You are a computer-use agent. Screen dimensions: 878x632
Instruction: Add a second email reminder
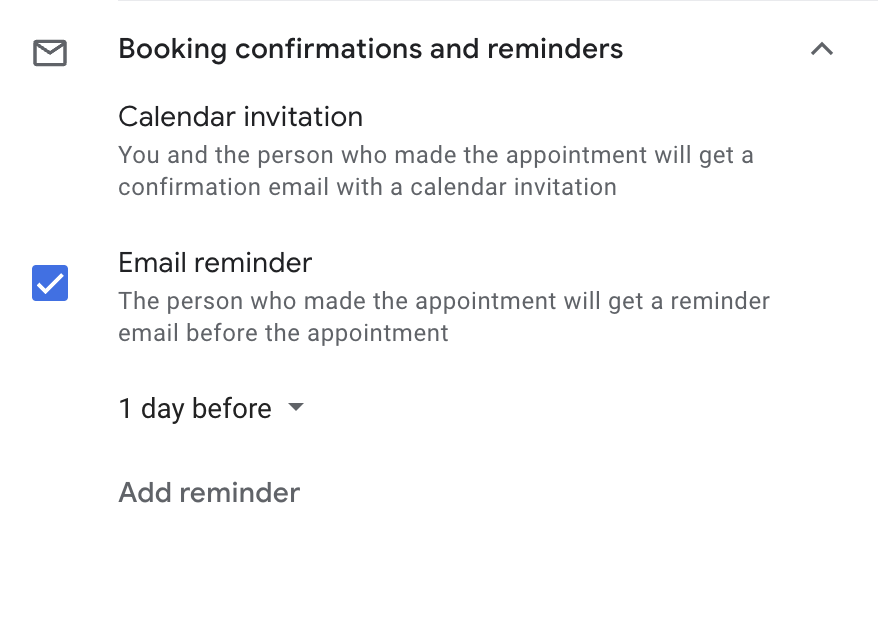209,492
